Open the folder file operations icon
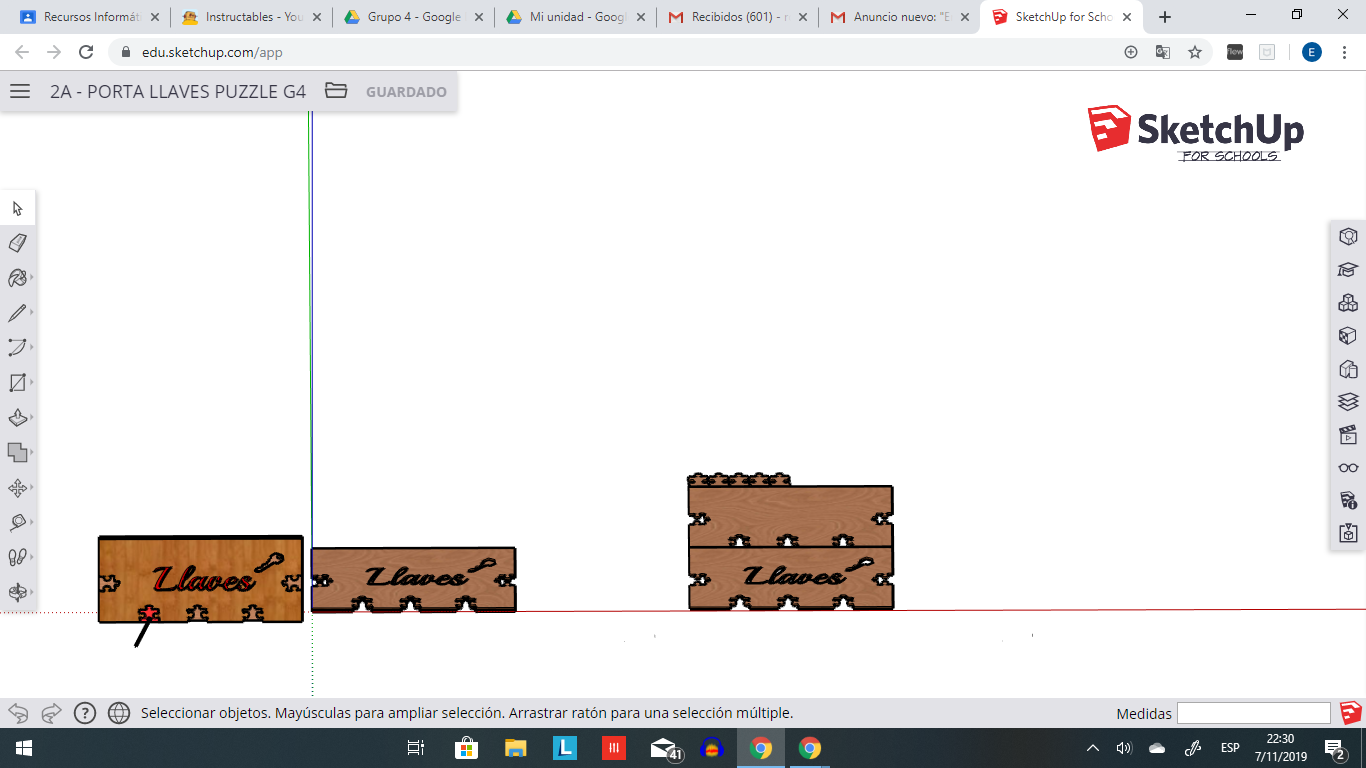Viewport: 1366px width, 768px height. click(336, 91)
